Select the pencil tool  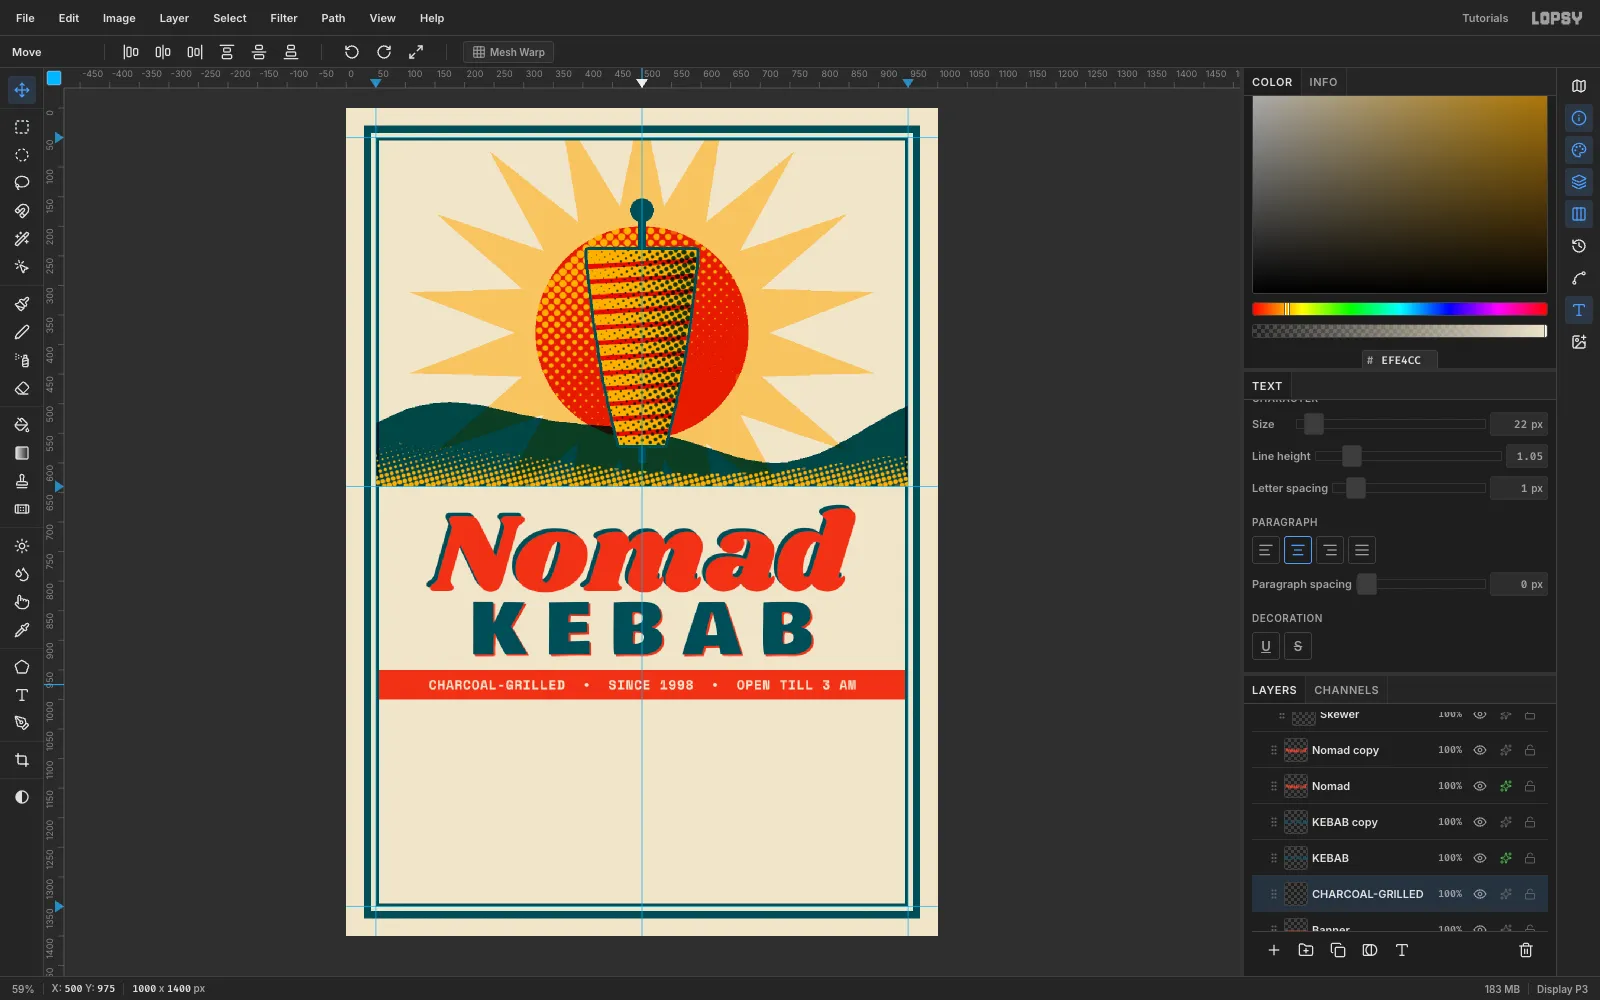[22, 332]
